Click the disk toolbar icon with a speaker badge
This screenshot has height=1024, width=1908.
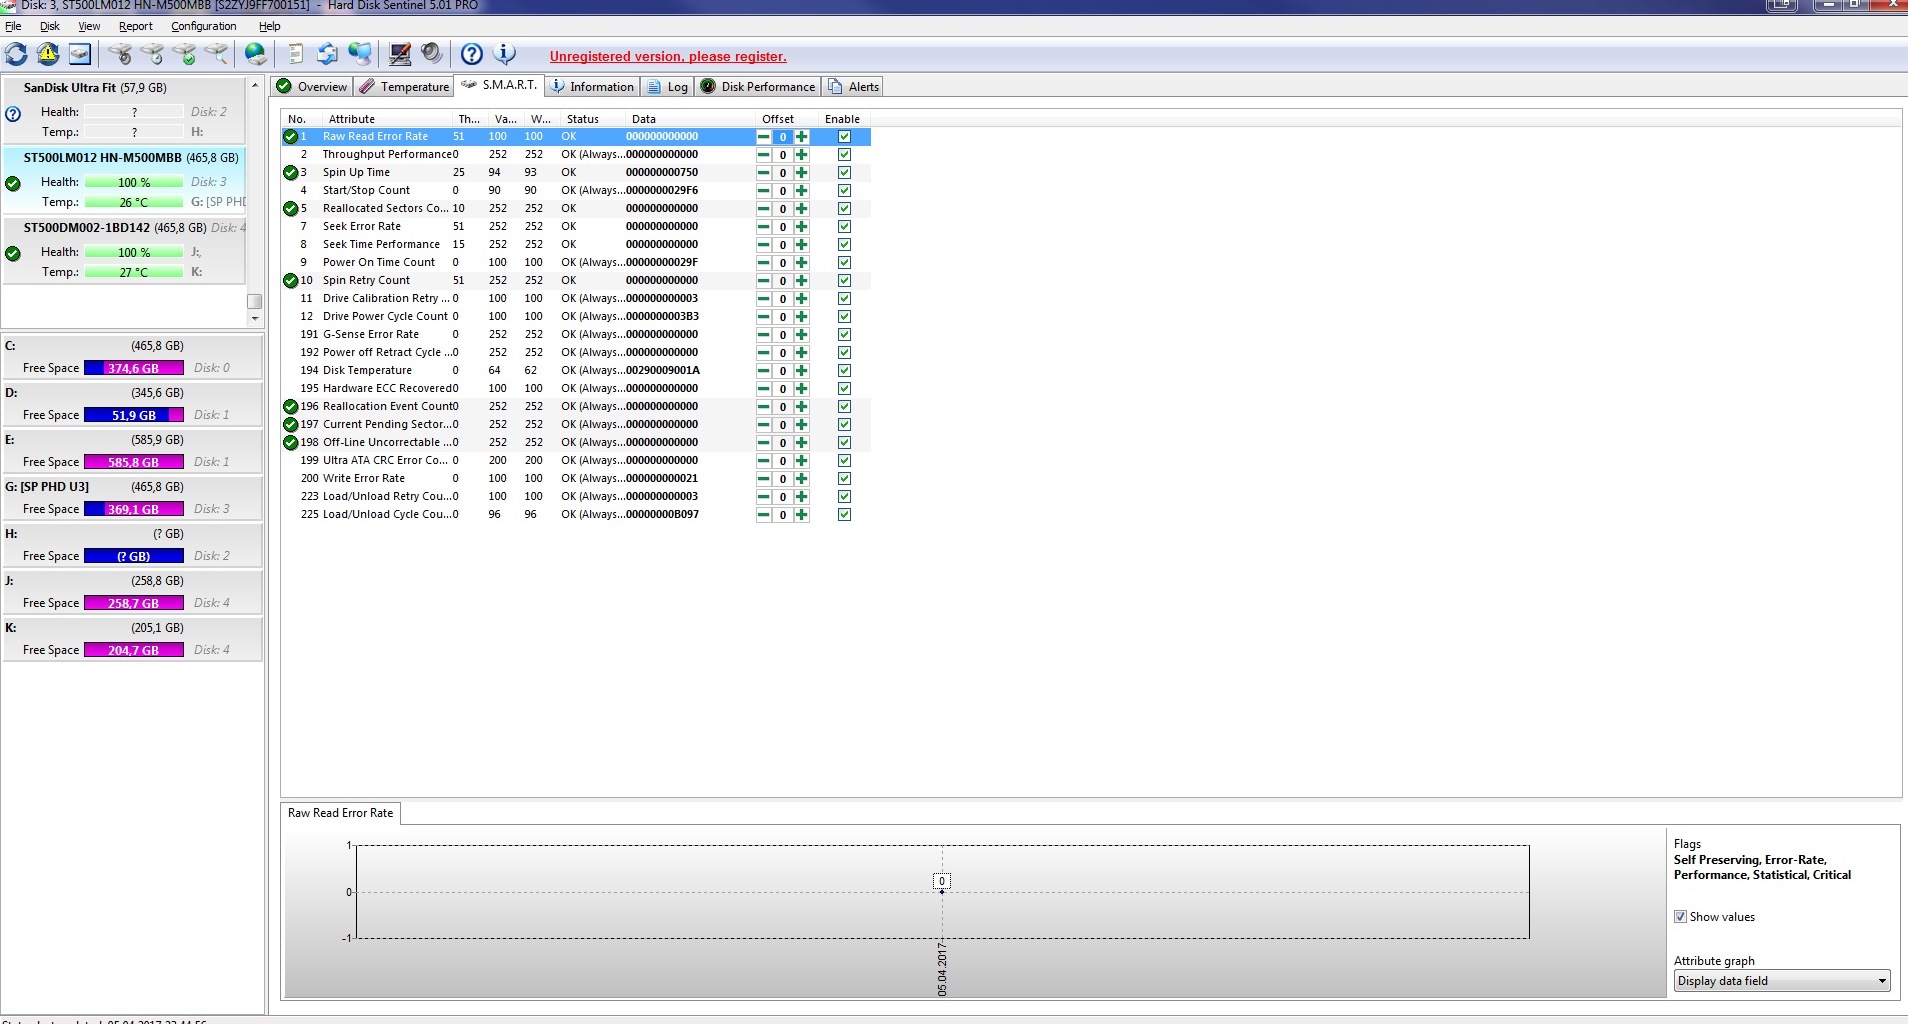tap(120, 54)
